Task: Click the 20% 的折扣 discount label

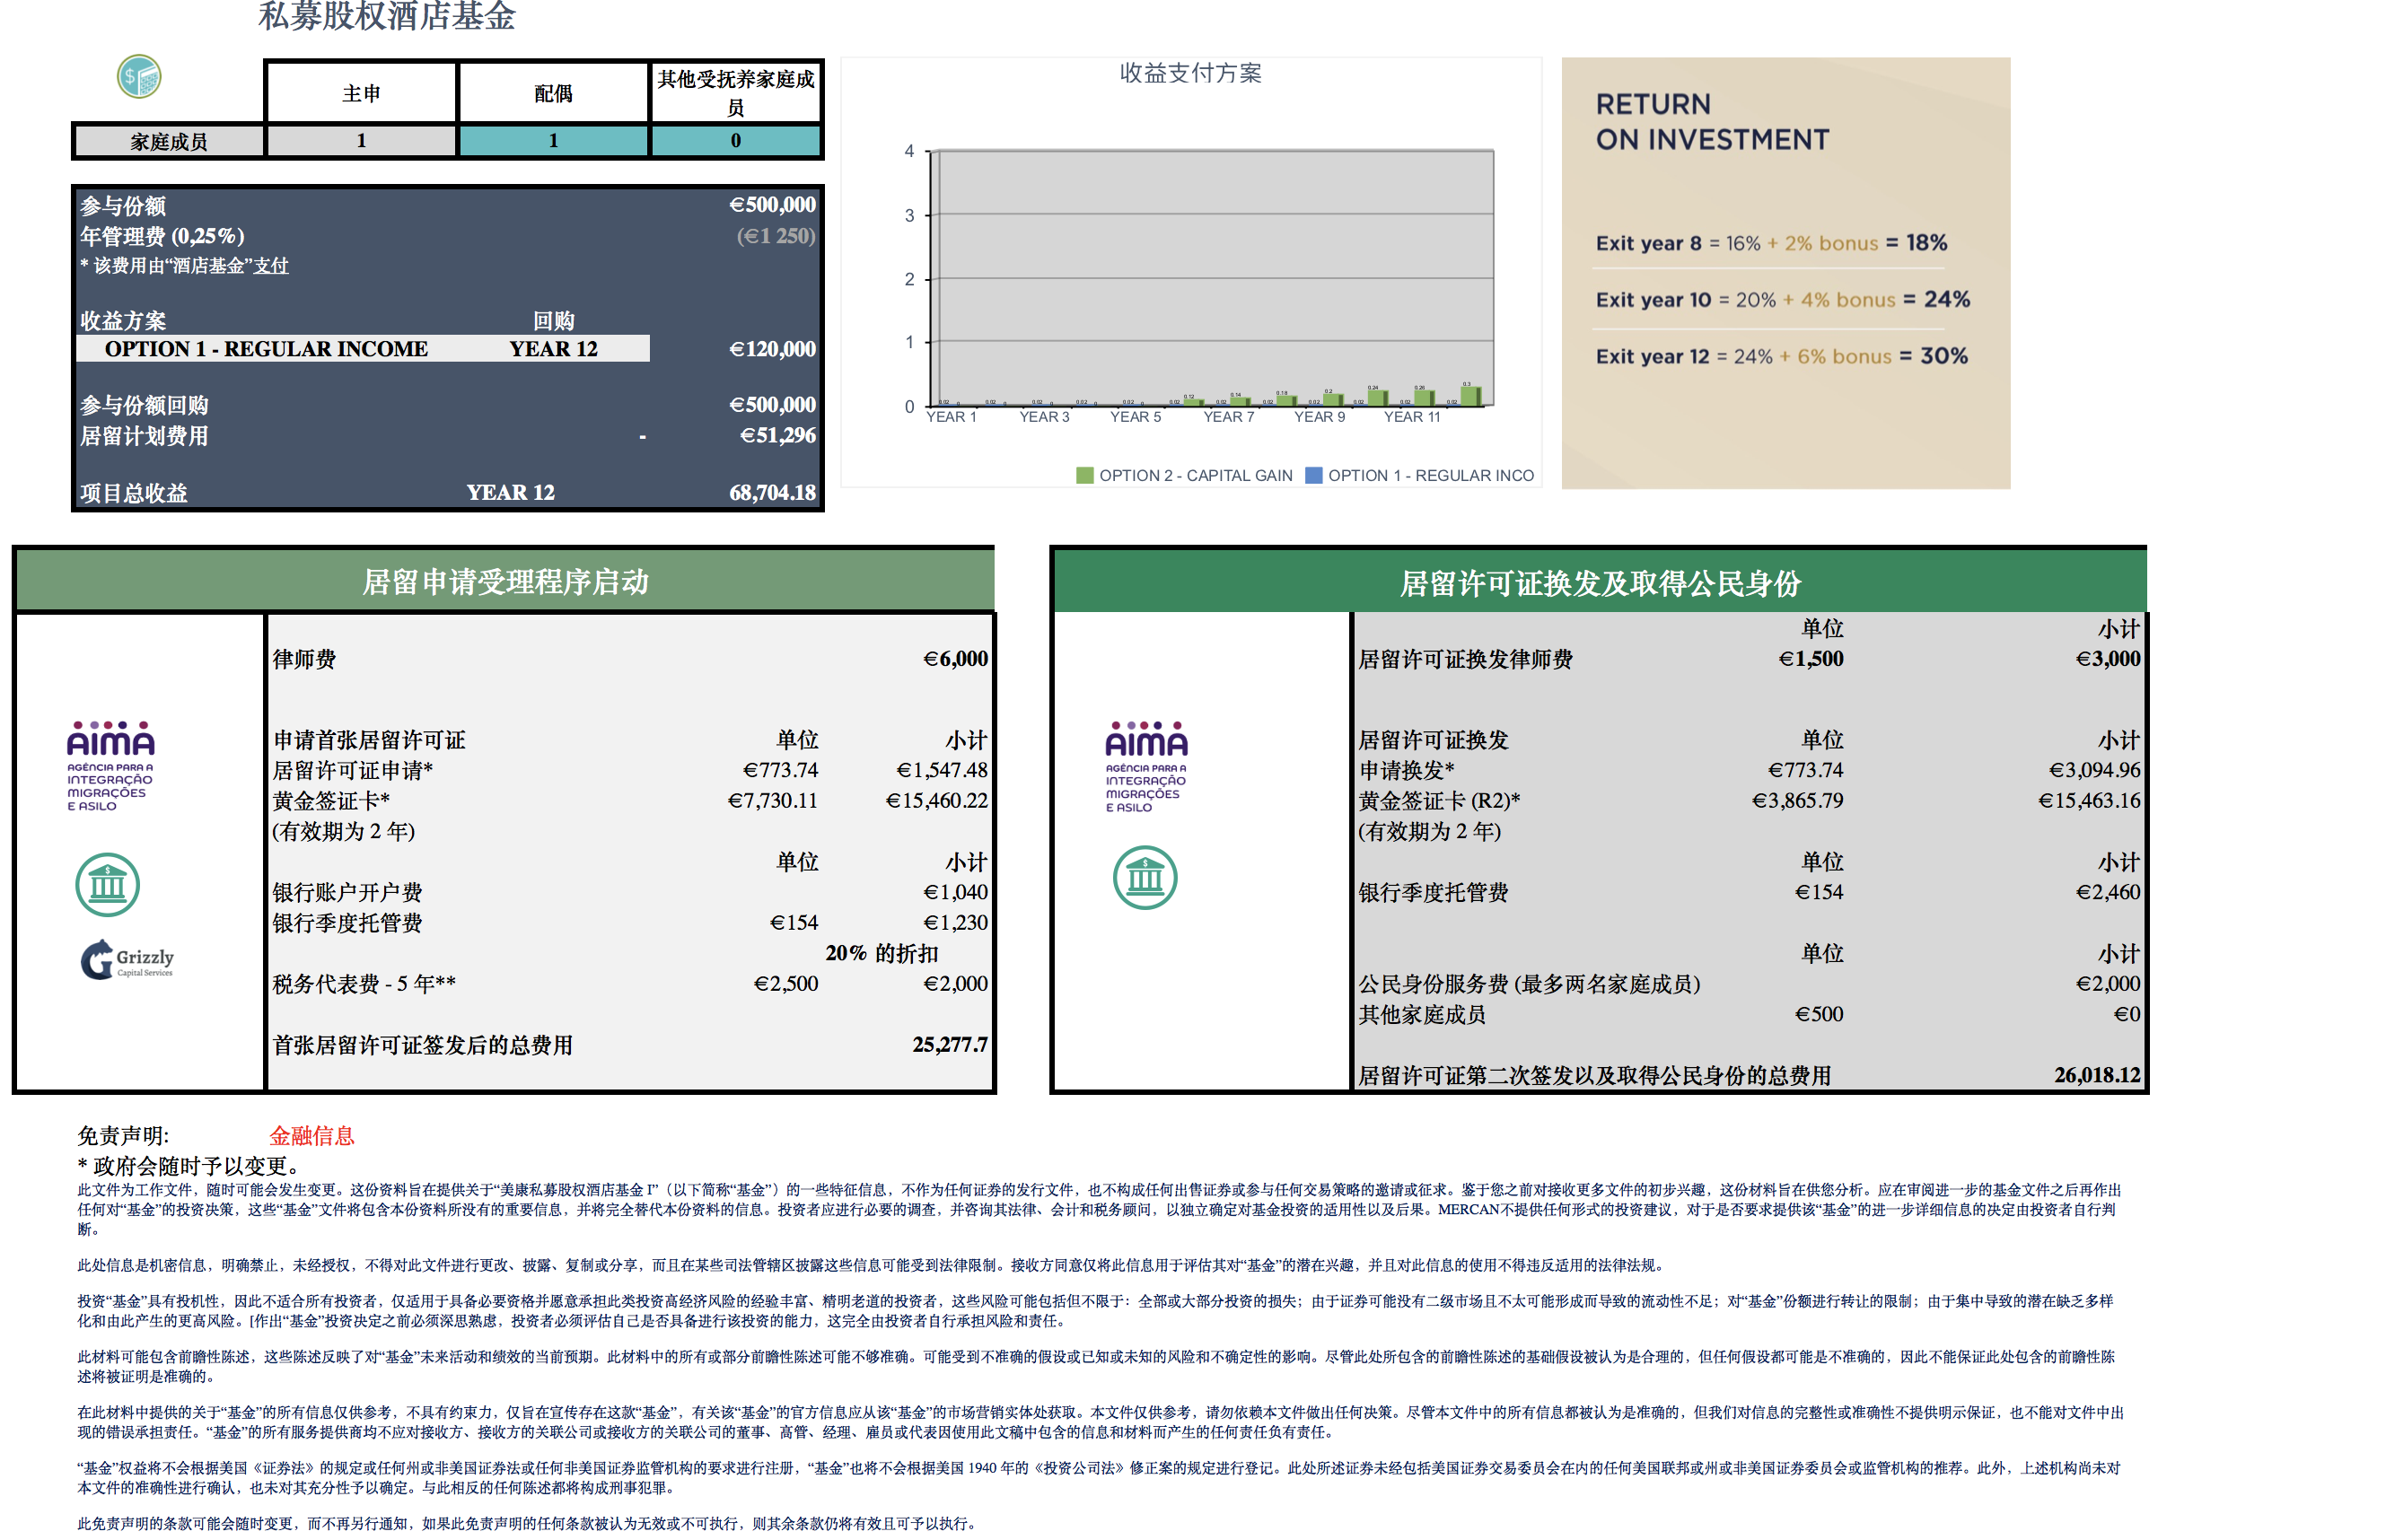Action: click(882, 953)
